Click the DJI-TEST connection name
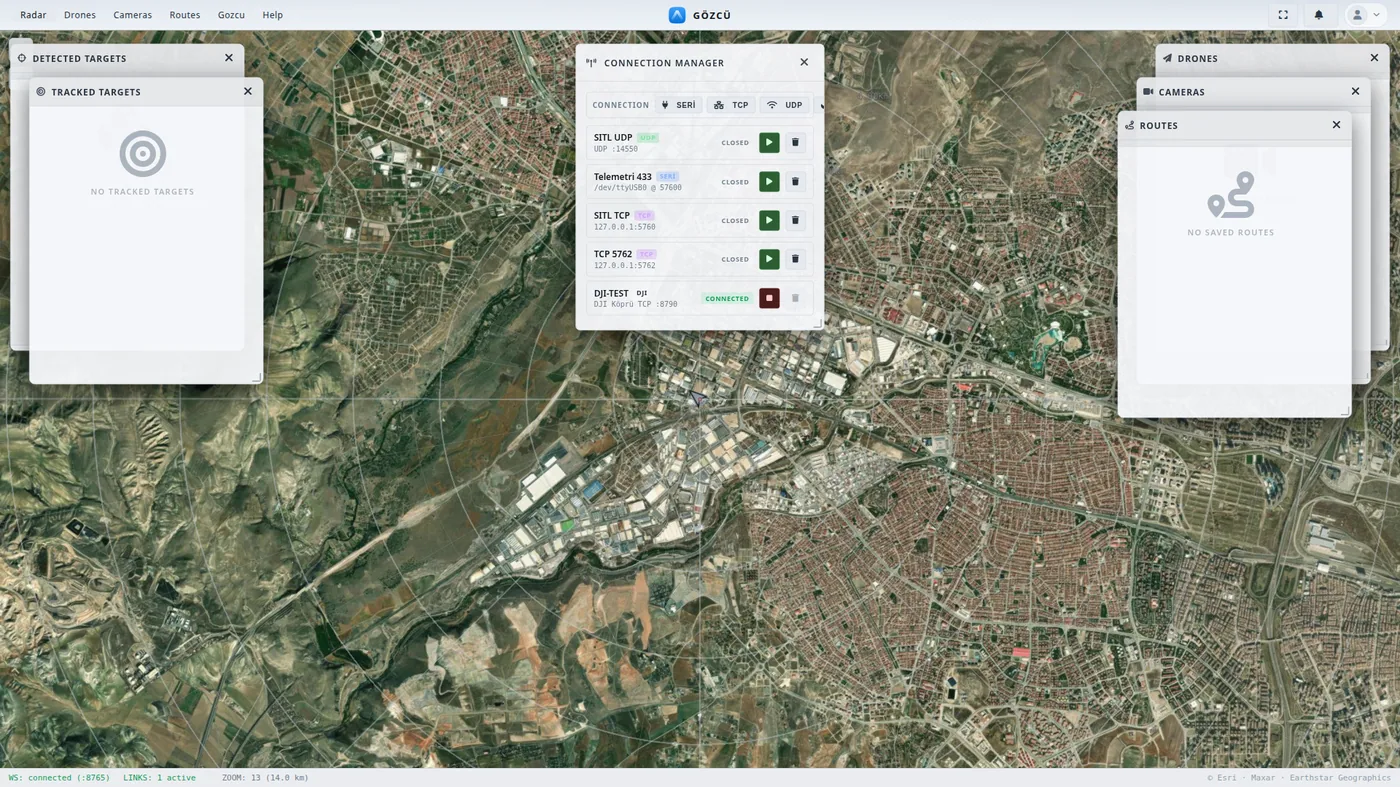 pos(611,293)
